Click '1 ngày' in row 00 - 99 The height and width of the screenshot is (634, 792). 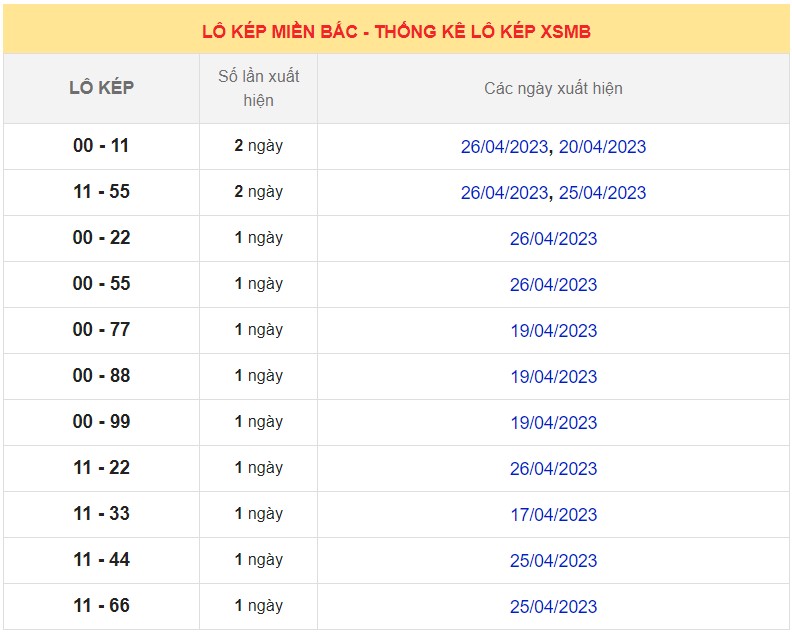coord(259,422)
